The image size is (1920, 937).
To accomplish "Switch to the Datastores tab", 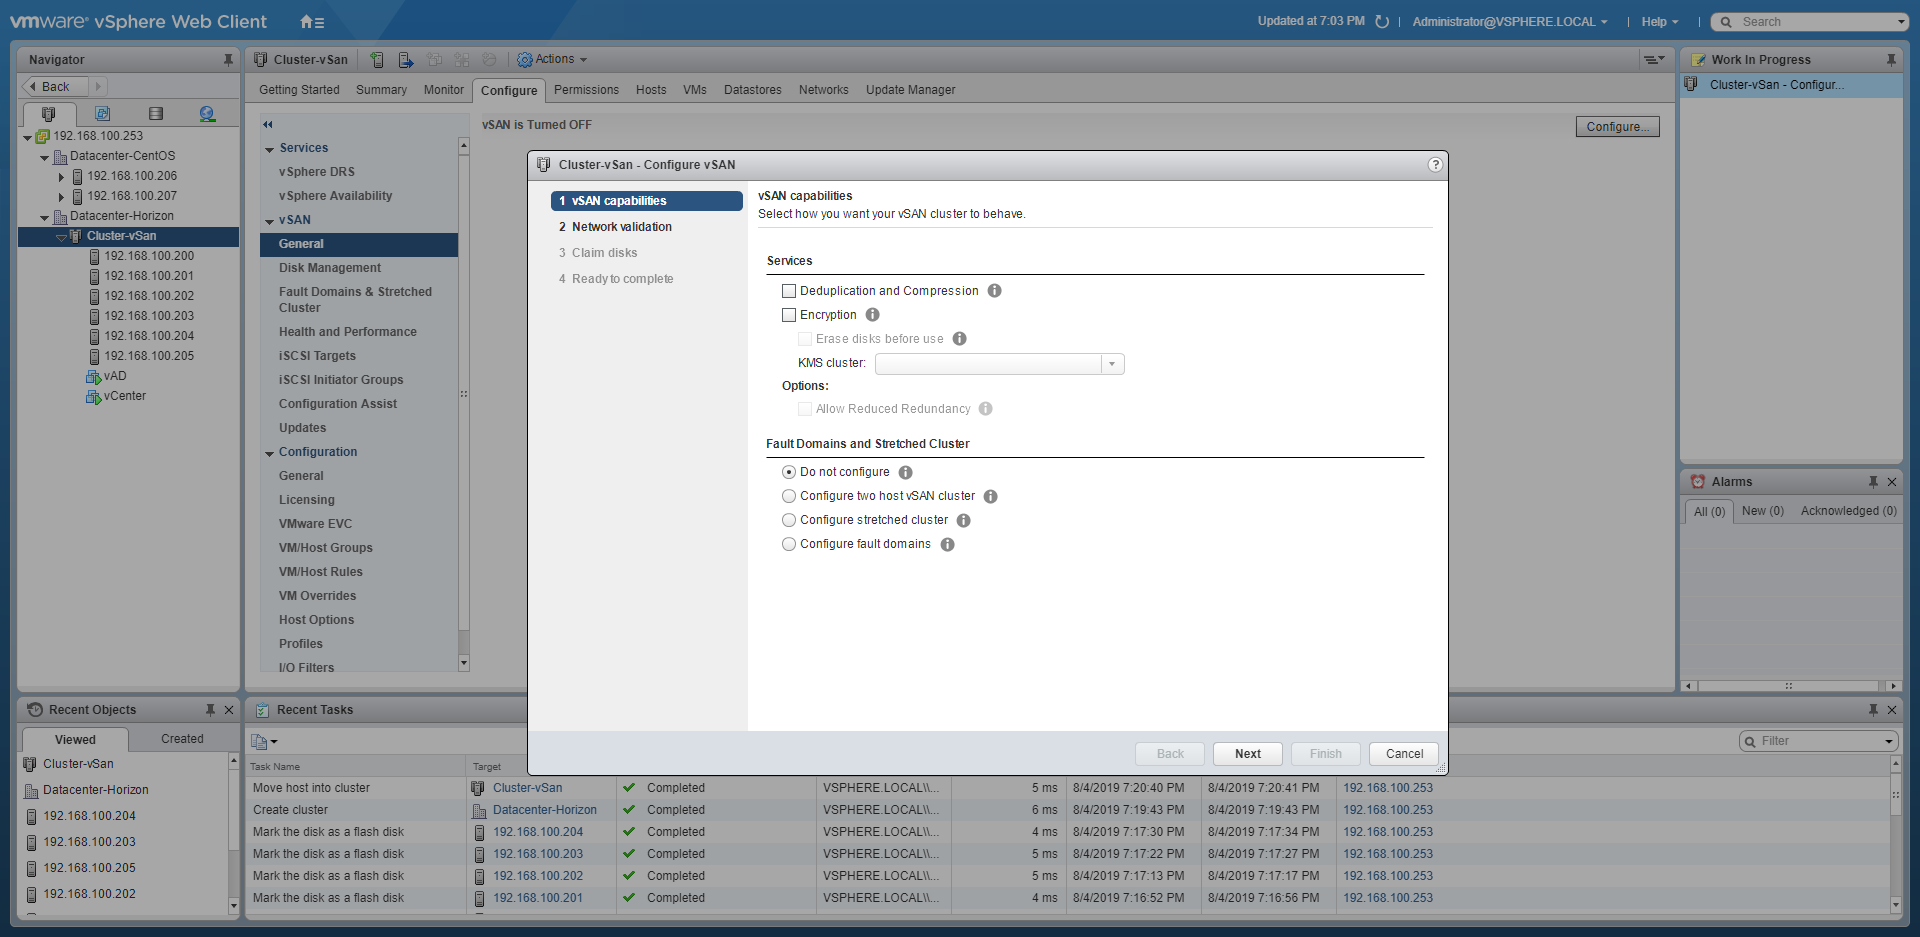I will point(752,90).
